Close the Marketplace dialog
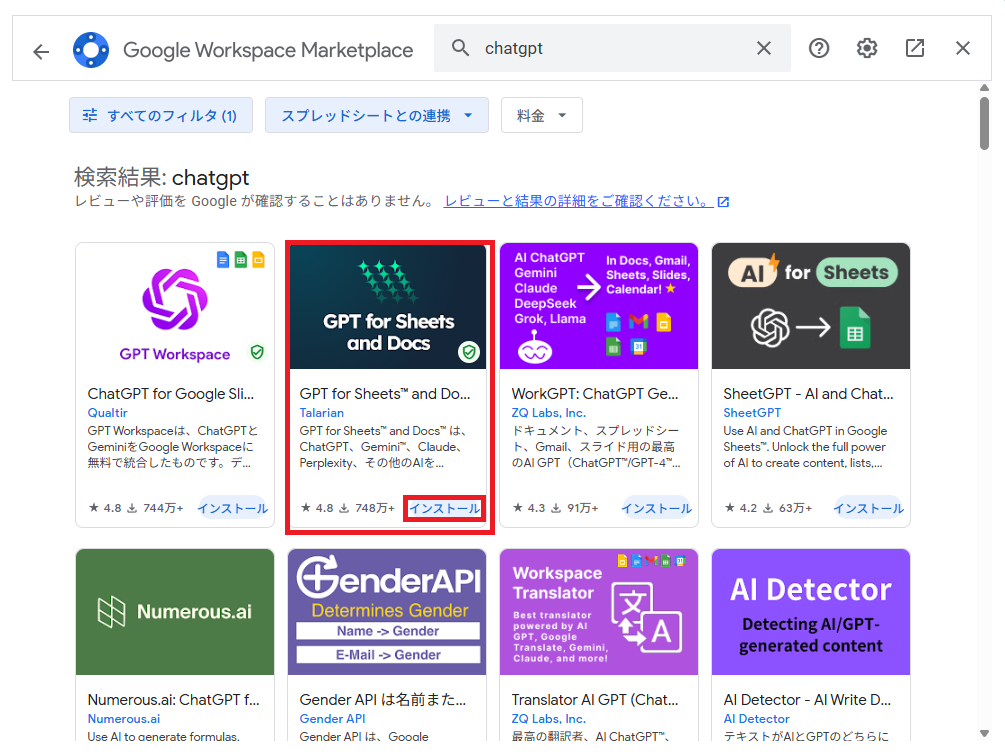 (x=962, y=48)
